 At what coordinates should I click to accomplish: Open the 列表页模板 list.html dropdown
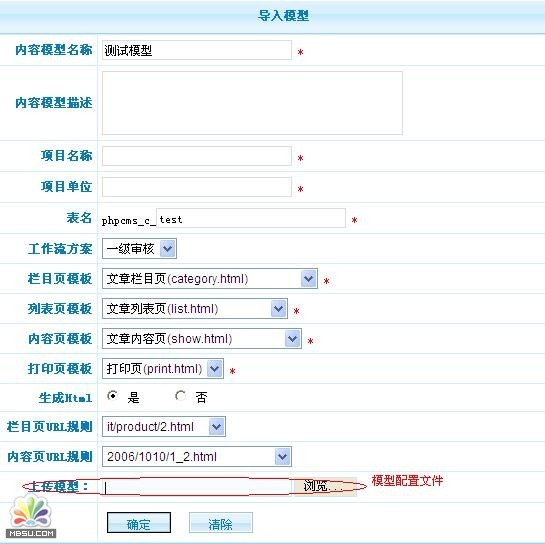[x=195, y=309]
